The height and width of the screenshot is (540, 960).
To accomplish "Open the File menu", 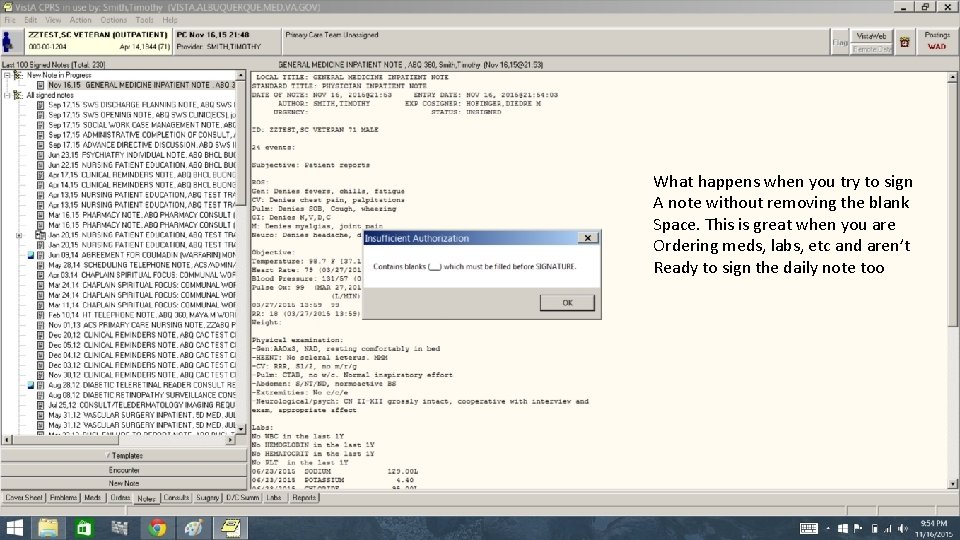I will pyautogui.click(x=10, y=20).
